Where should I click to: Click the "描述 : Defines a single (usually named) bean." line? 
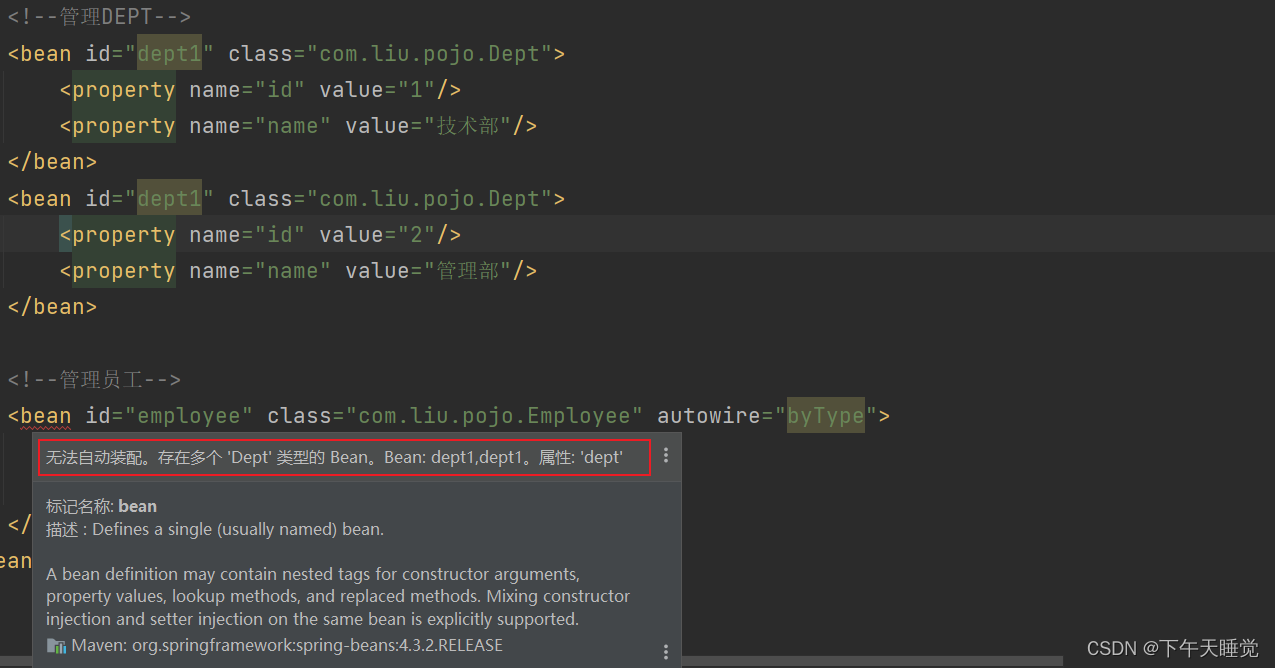(x=215, y=529)
